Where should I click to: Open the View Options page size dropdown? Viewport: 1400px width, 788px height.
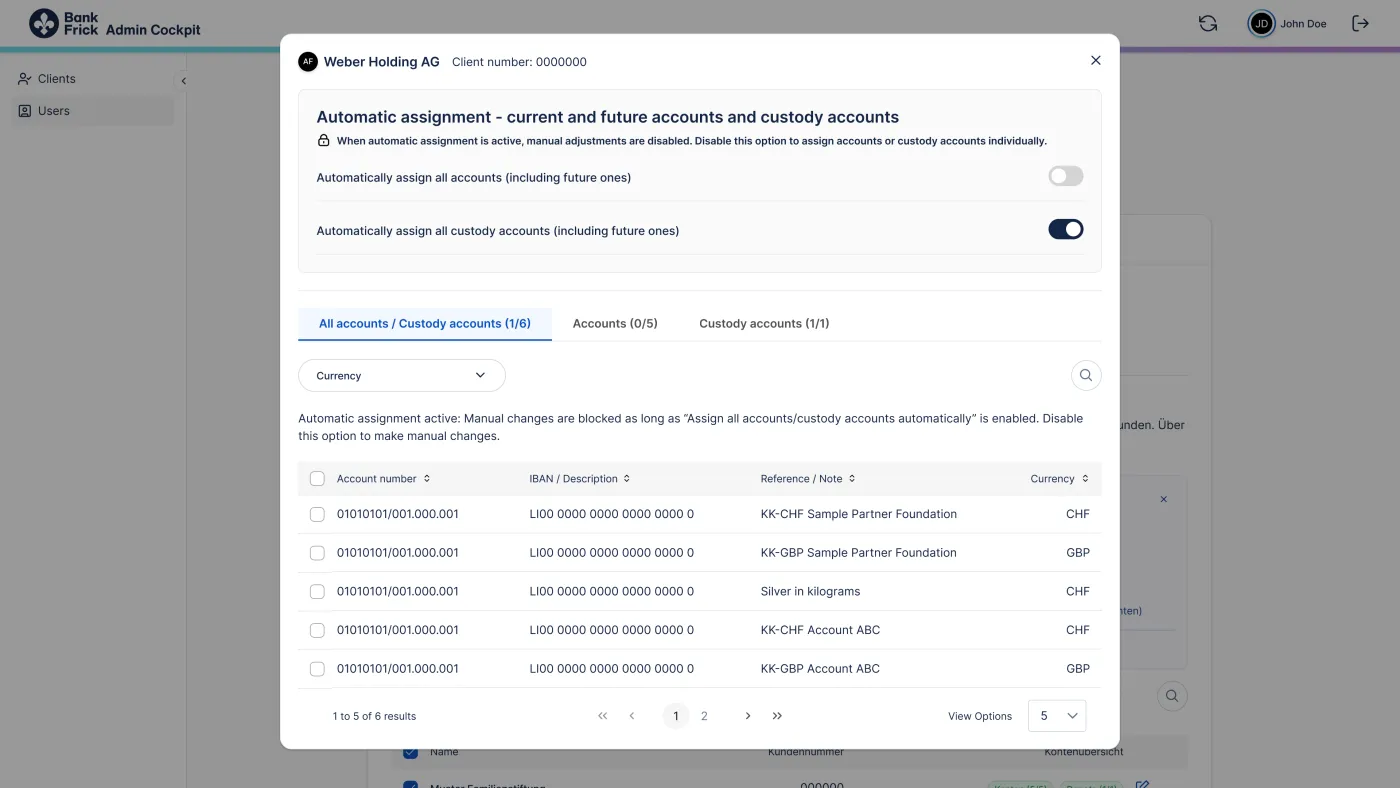tap(1057, 716)
